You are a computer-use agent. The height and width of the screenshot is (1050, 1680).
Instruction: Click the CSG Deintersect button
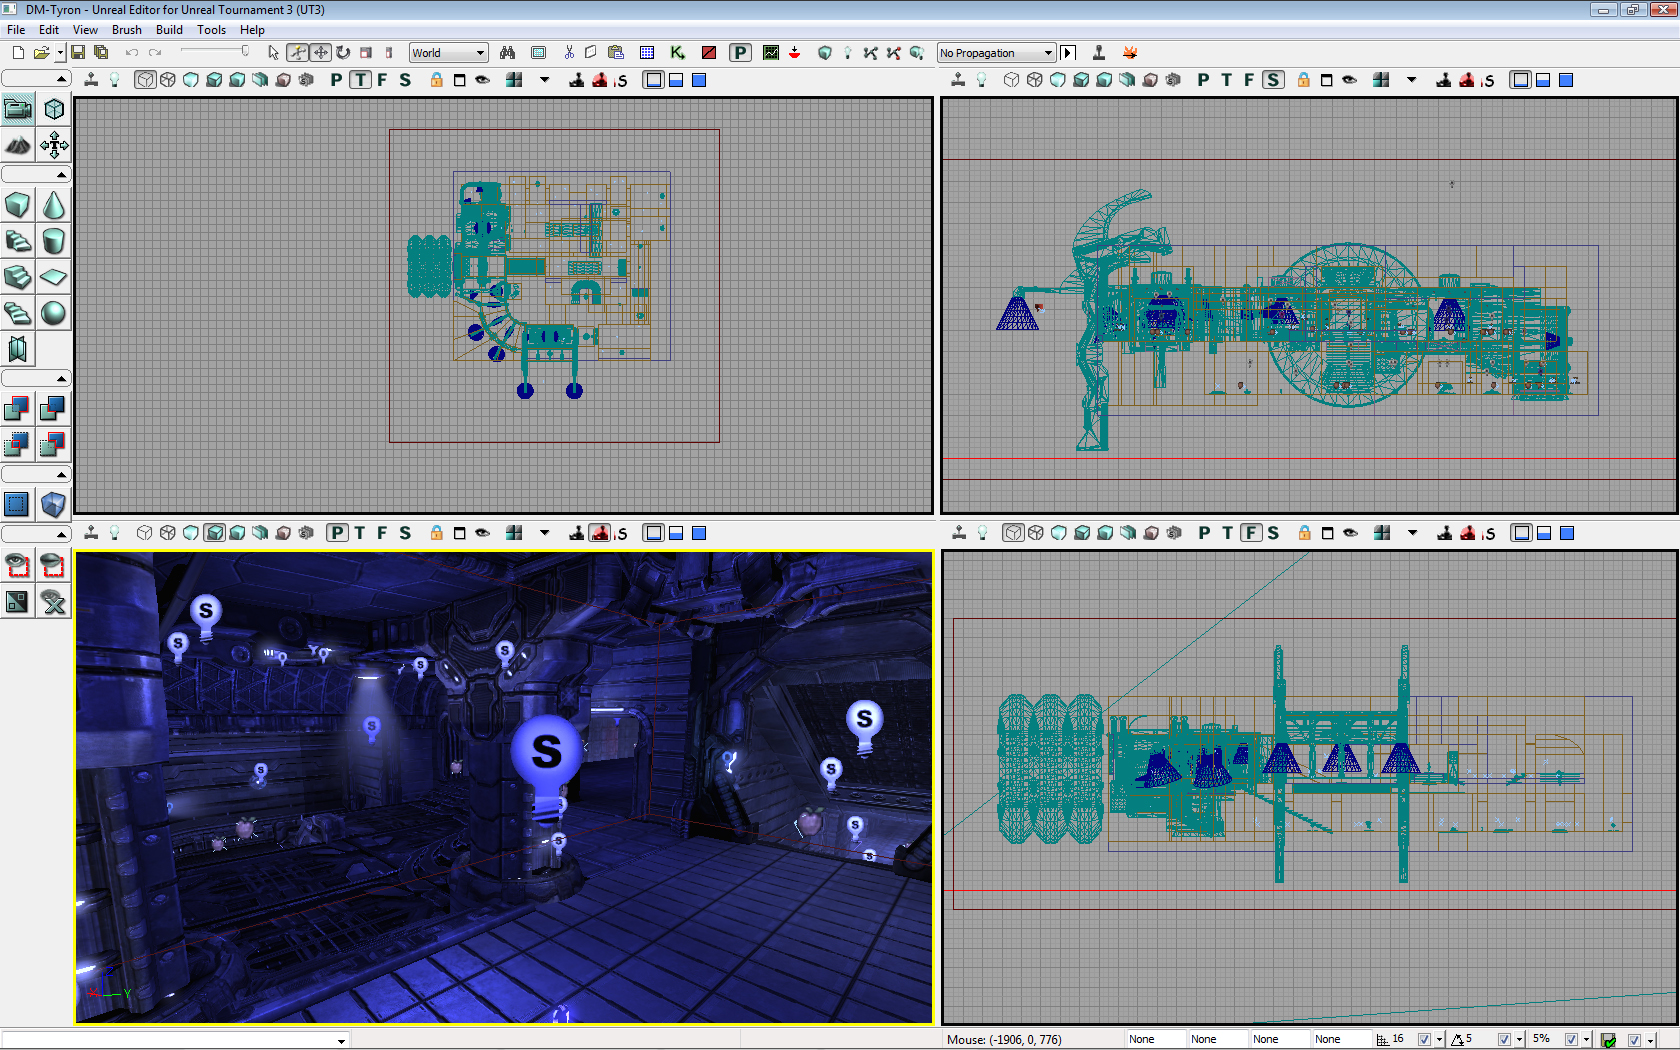point(54,444)
